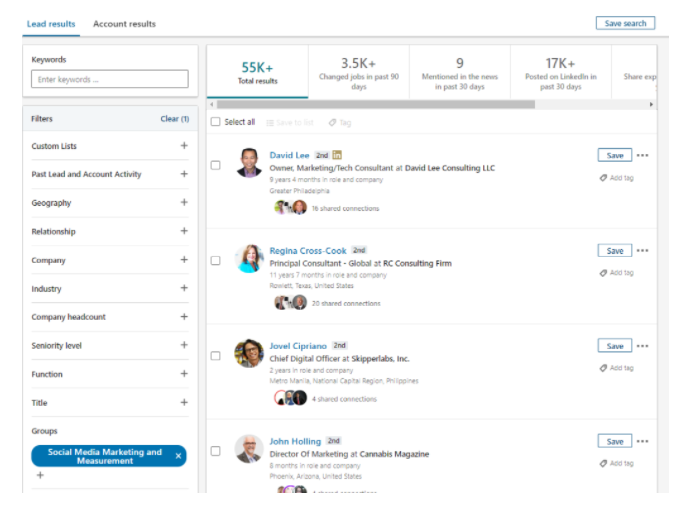Click David Lee's LinkedIn premium badge icon

pos(337,155)
